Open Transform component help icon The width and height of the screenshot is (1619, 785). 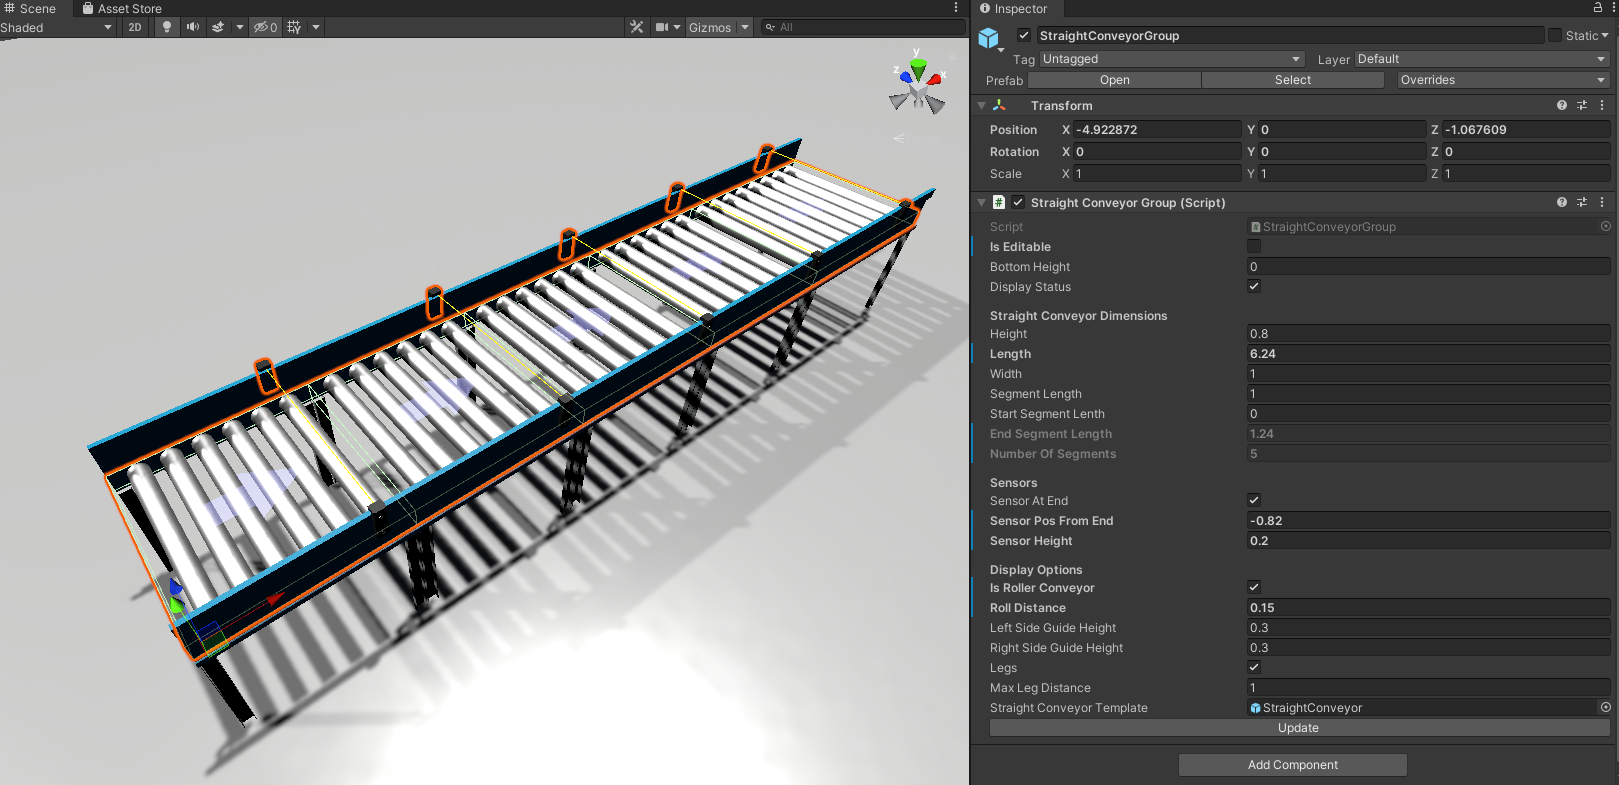(x=1562, y=105)
